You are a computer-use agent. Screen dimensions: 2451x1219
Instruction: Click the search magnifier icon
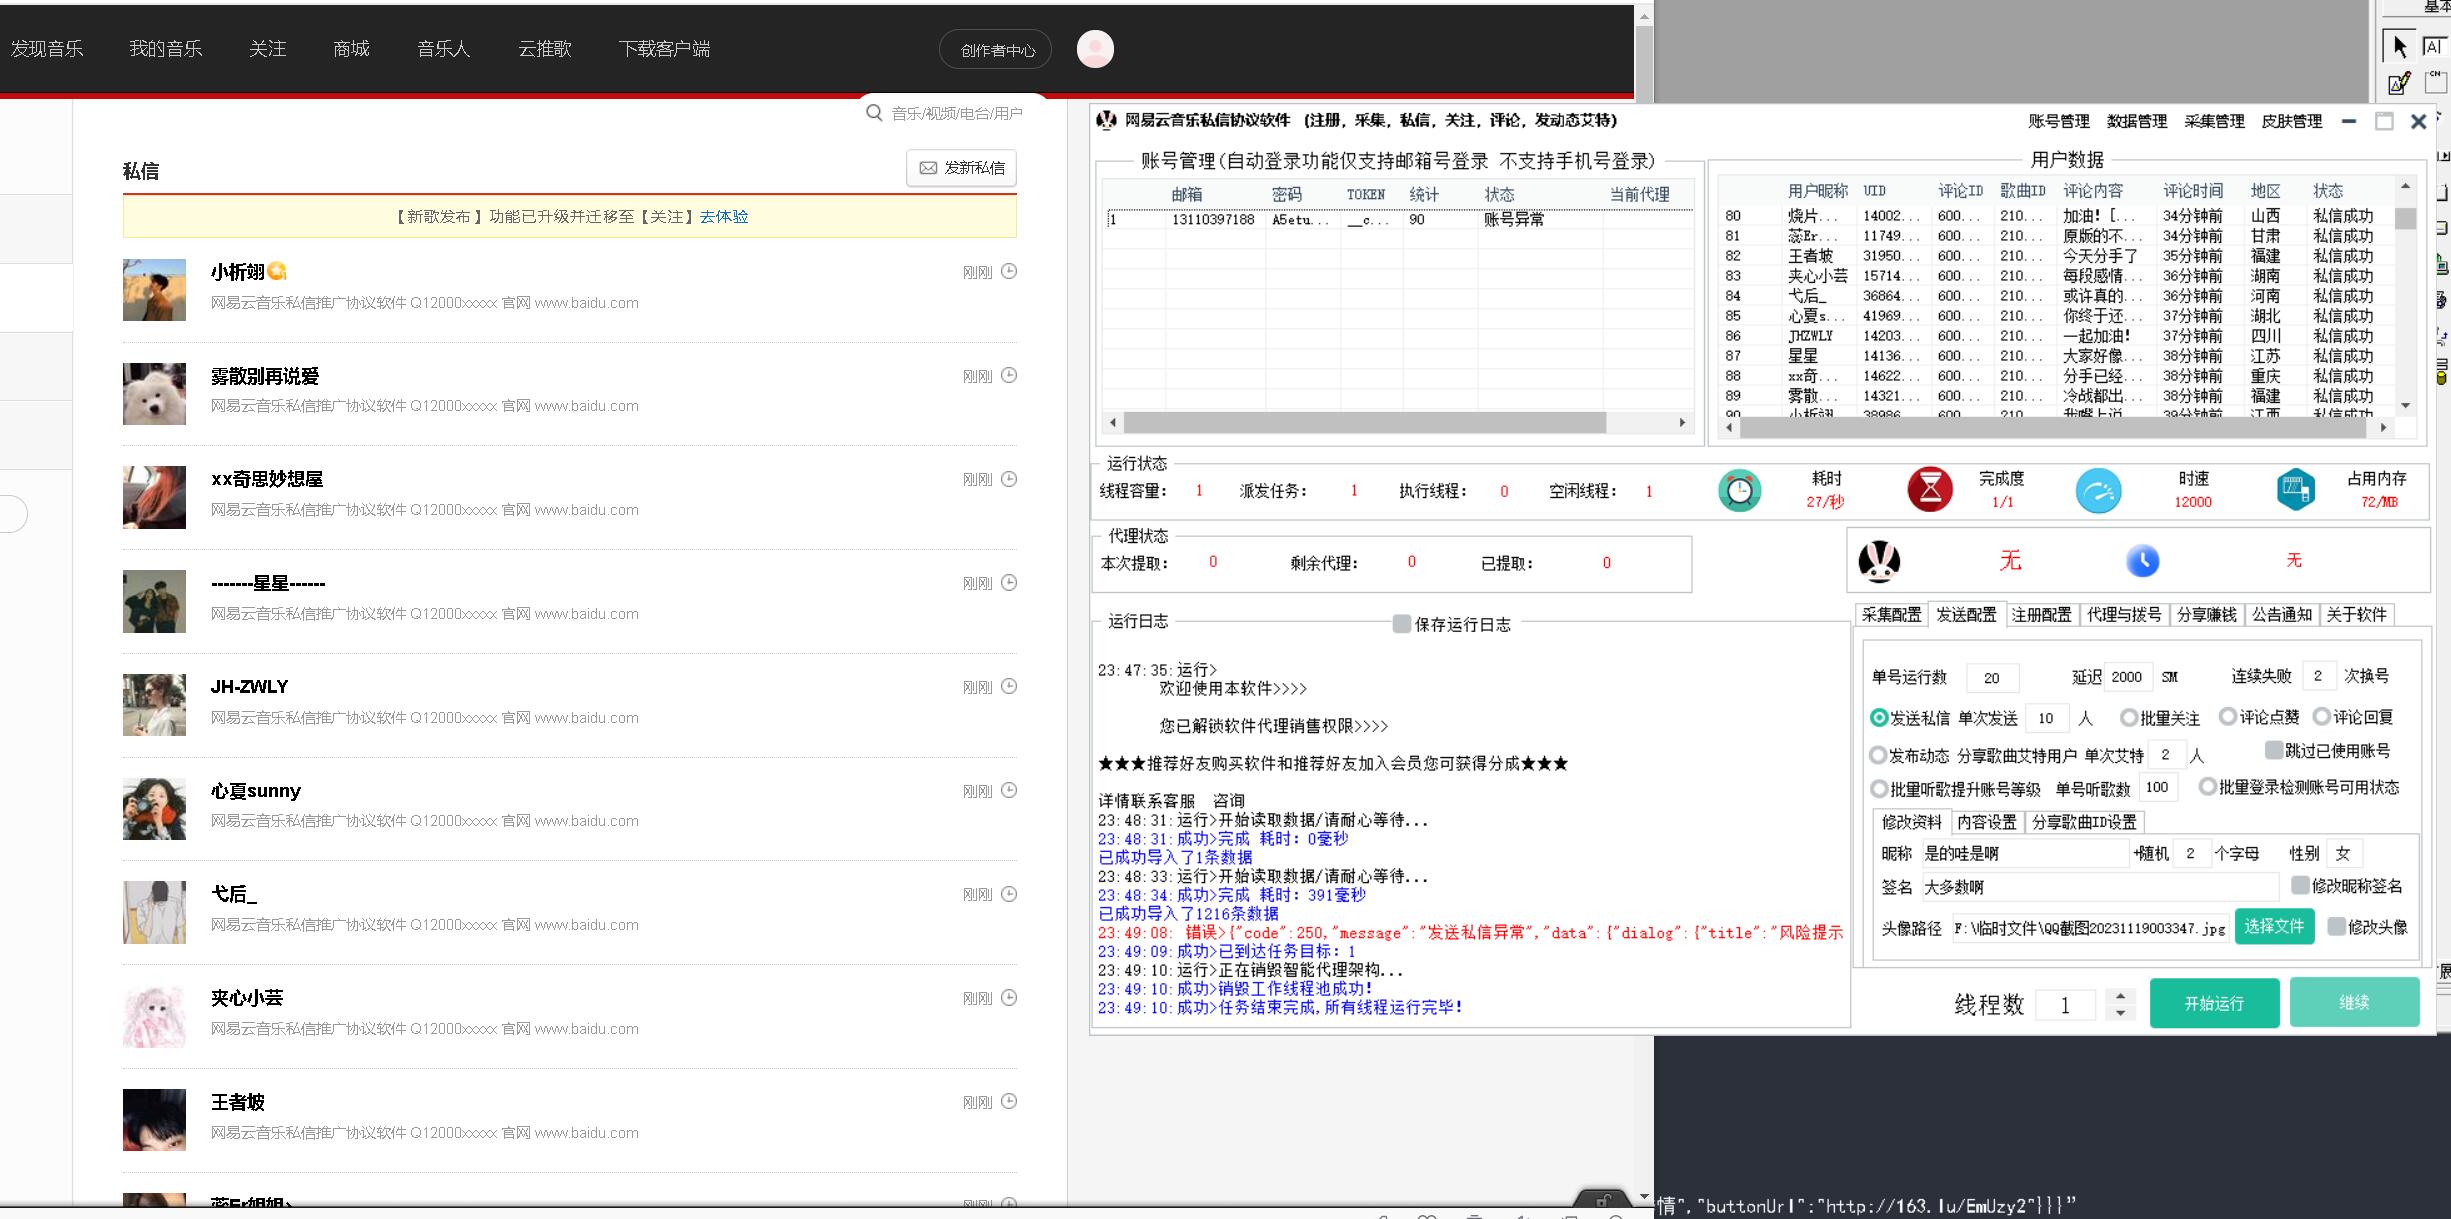point(874,113)
